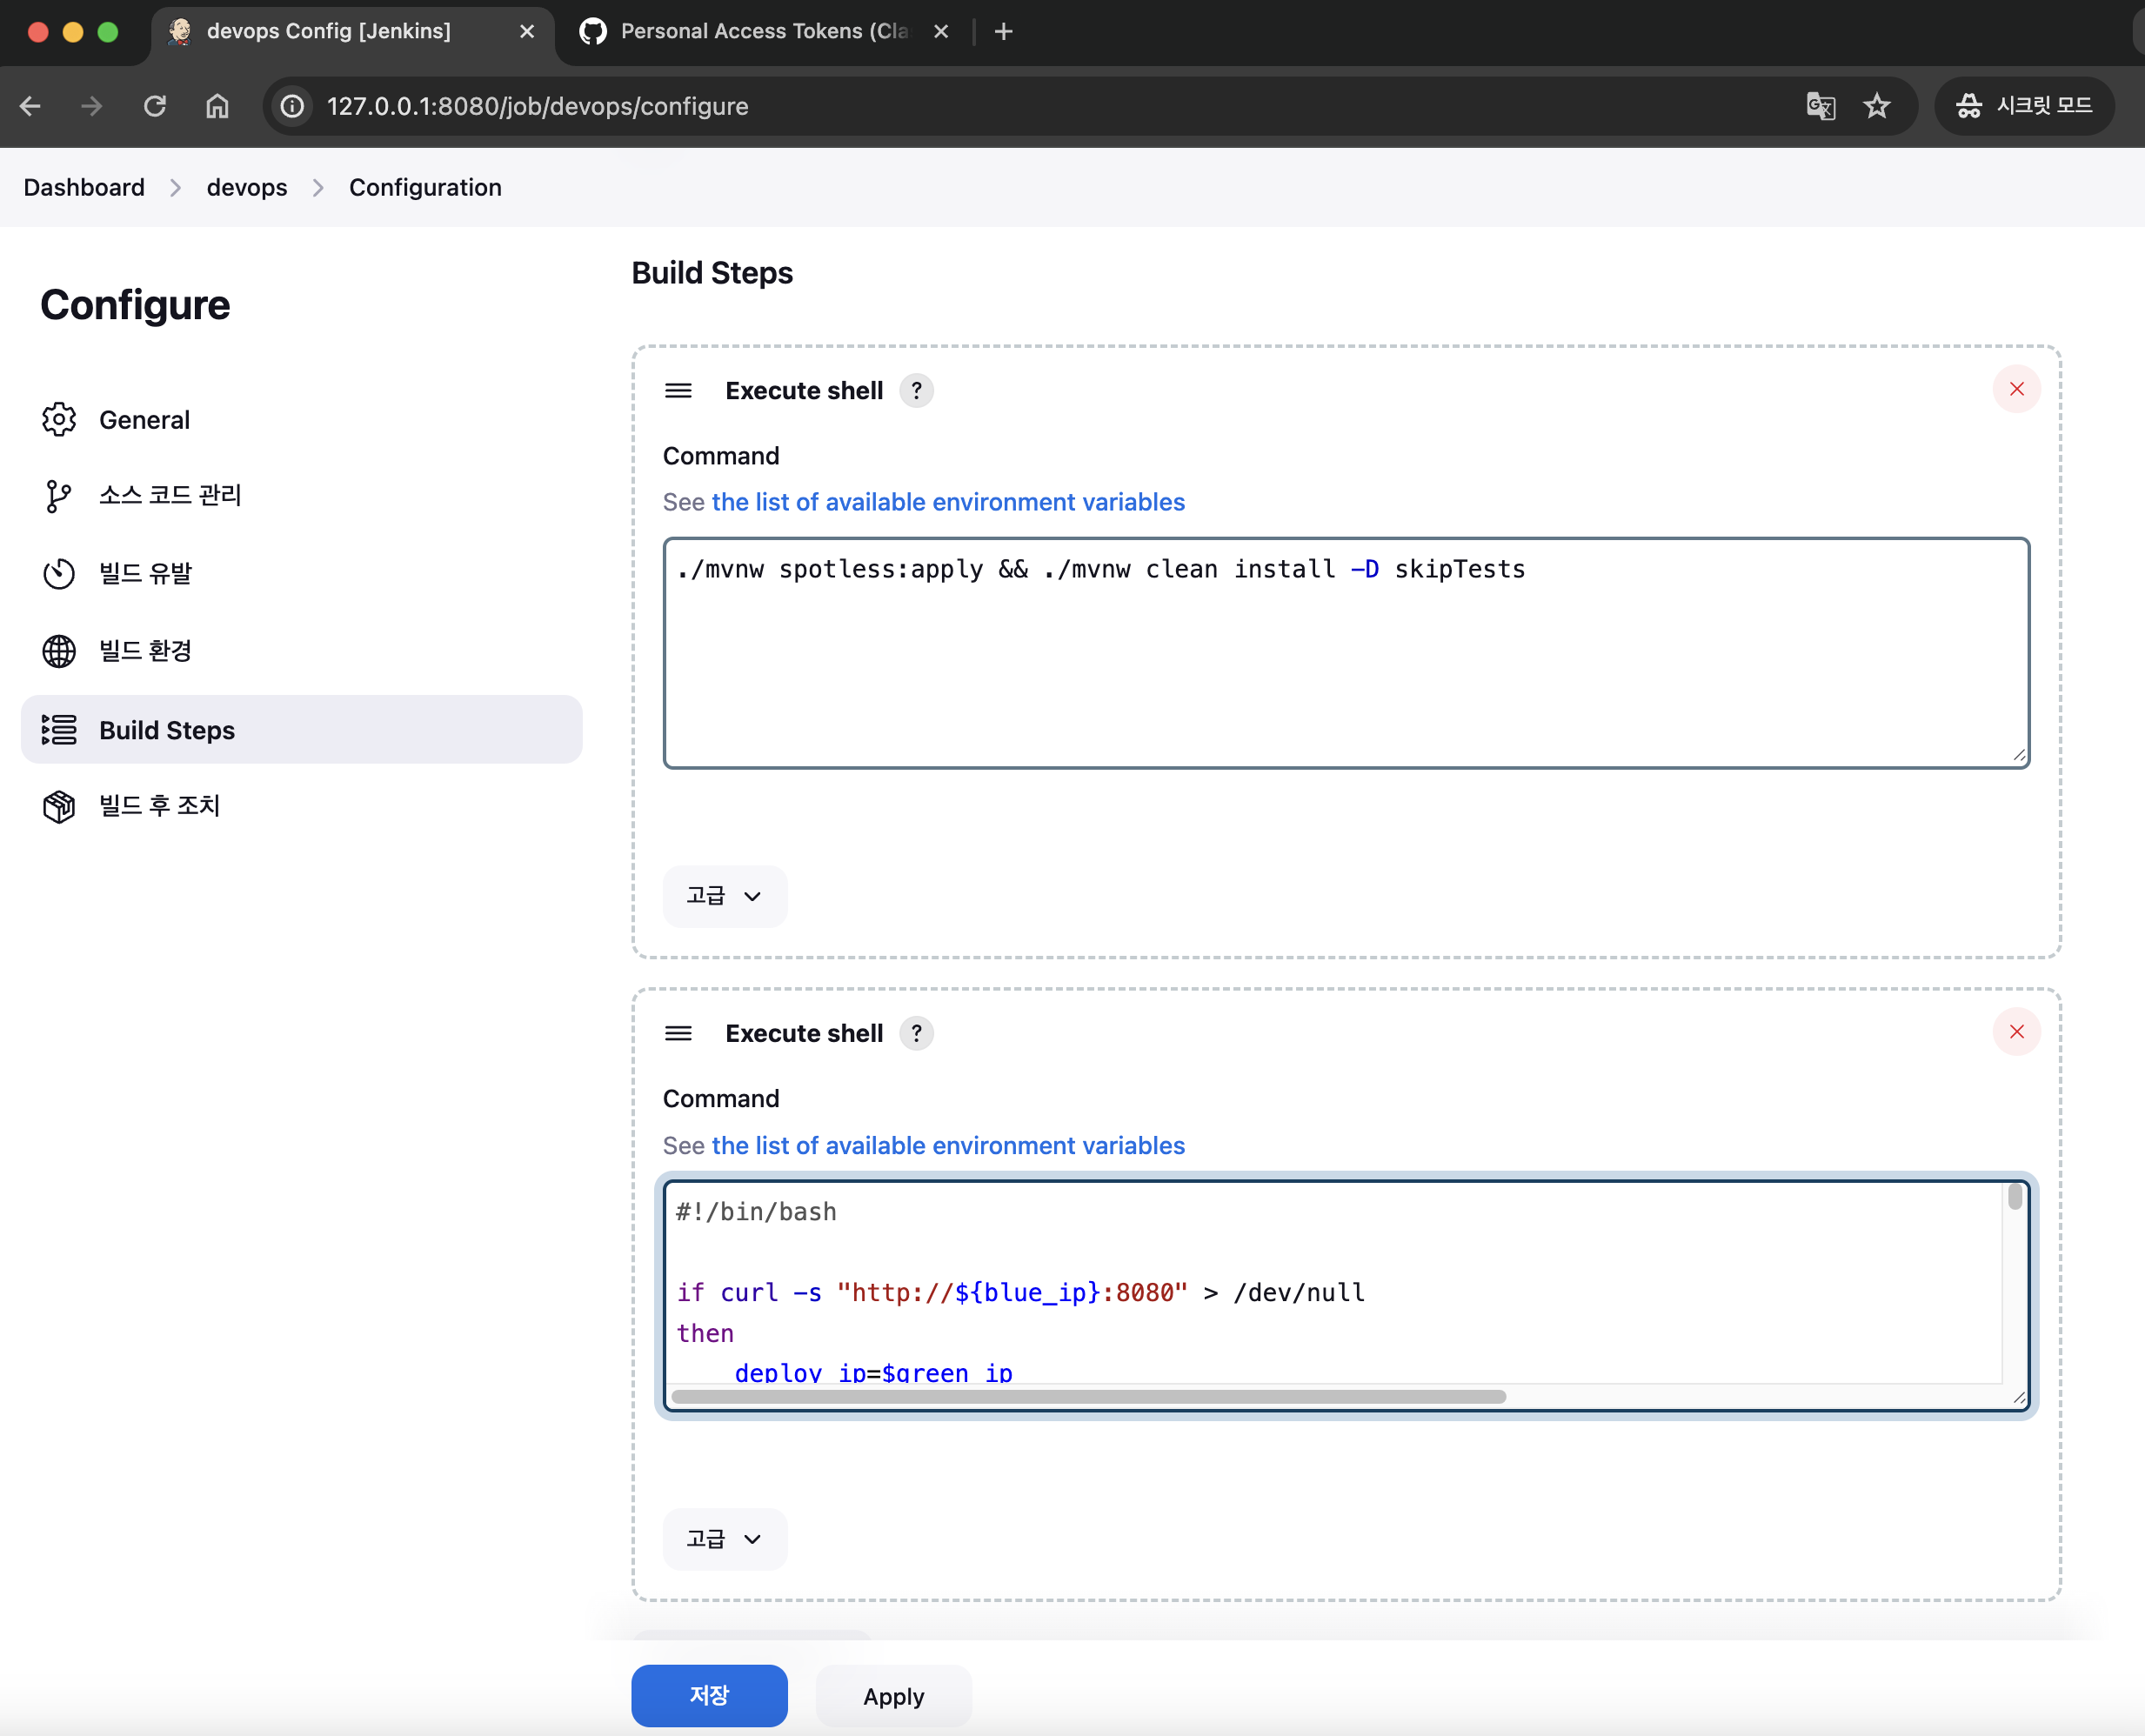Click horizontal scrollbar in second command box
Screen dimensions: 2145x1736
coord(1088,1397)
